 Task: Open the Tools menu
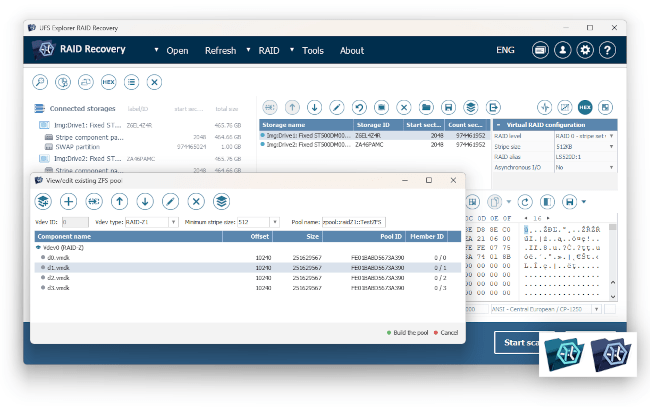coord(312,51)
